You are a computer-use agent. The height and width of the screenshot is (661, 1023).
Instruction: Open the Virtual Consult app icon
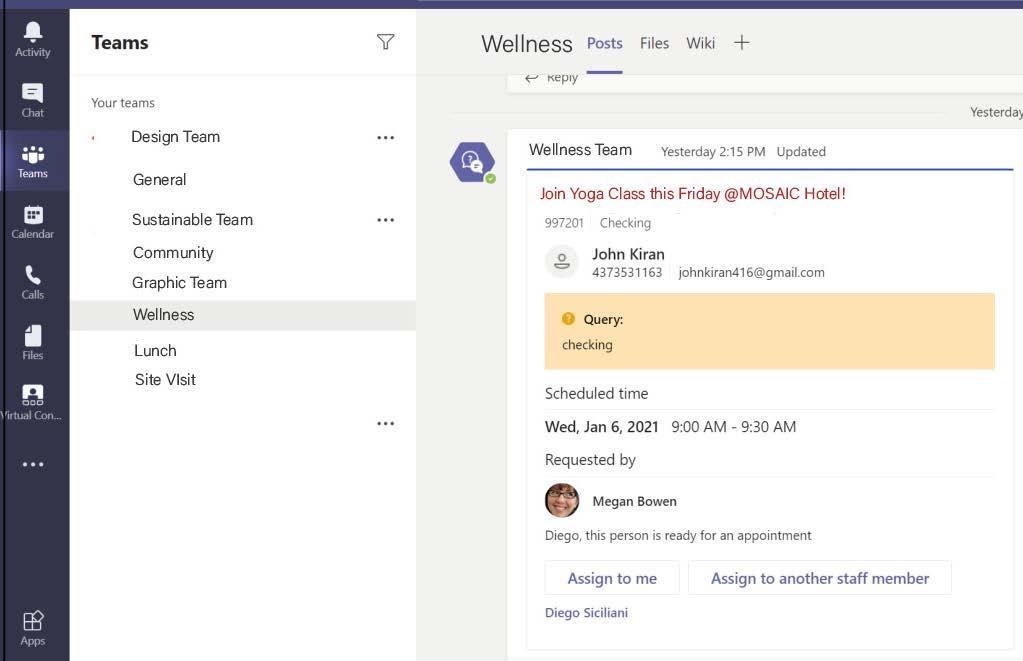pos(33,403)
